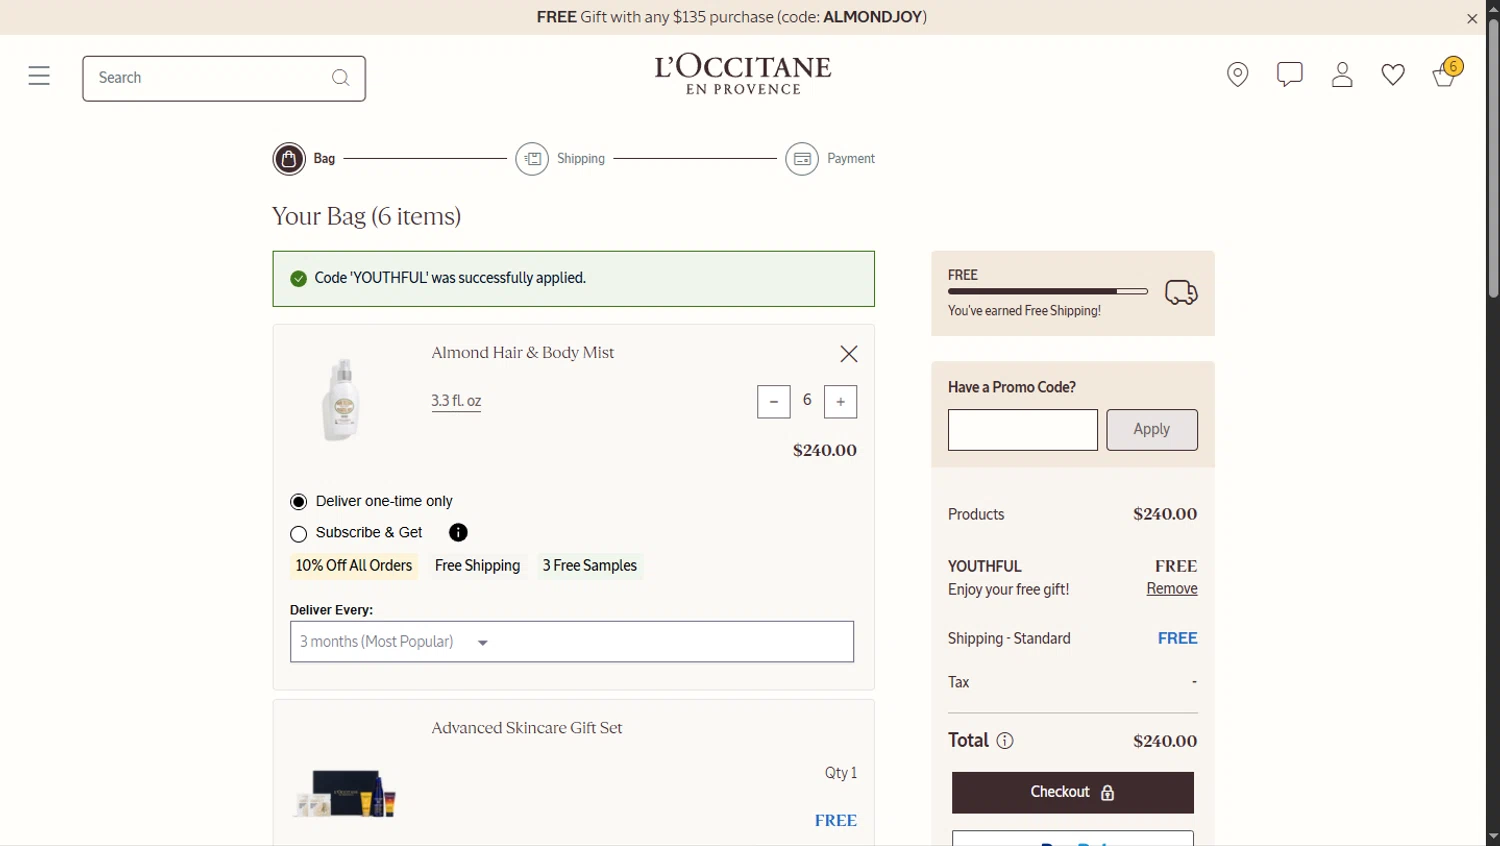This screenshot has width=1500, height=846.
Task: Open the shopping bag icon with 6 items
Action: click(x=1446, y=73)
